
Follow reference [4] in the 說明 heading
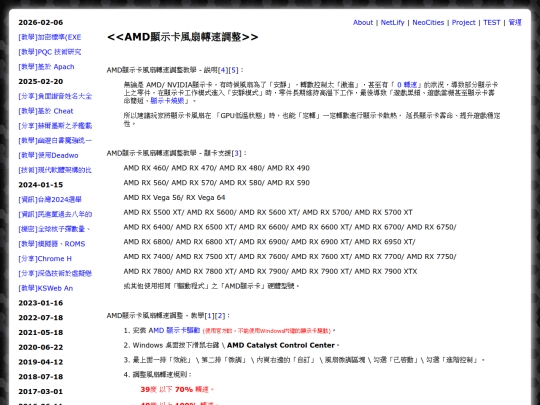223,70
